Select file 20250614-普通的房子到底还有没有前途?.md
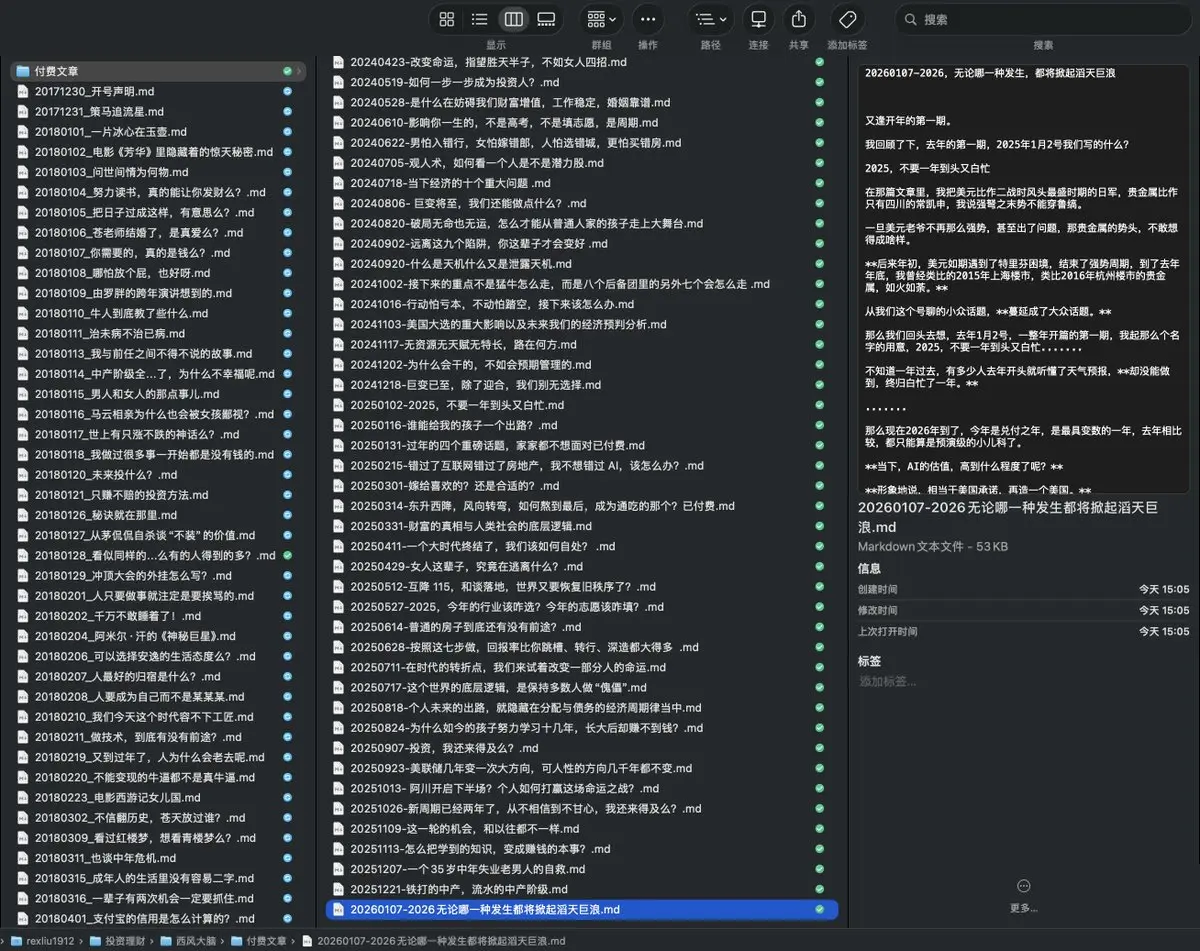The width and height of the screenshot is (1200, 951). [x=581, y=627]
